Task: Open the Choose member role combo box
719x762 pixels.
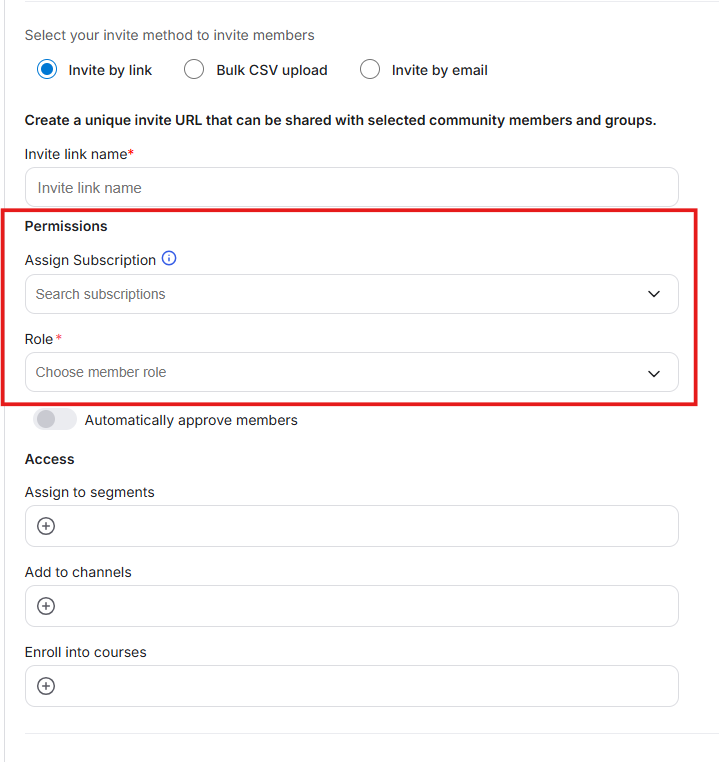Action: [x=330, y=372]
